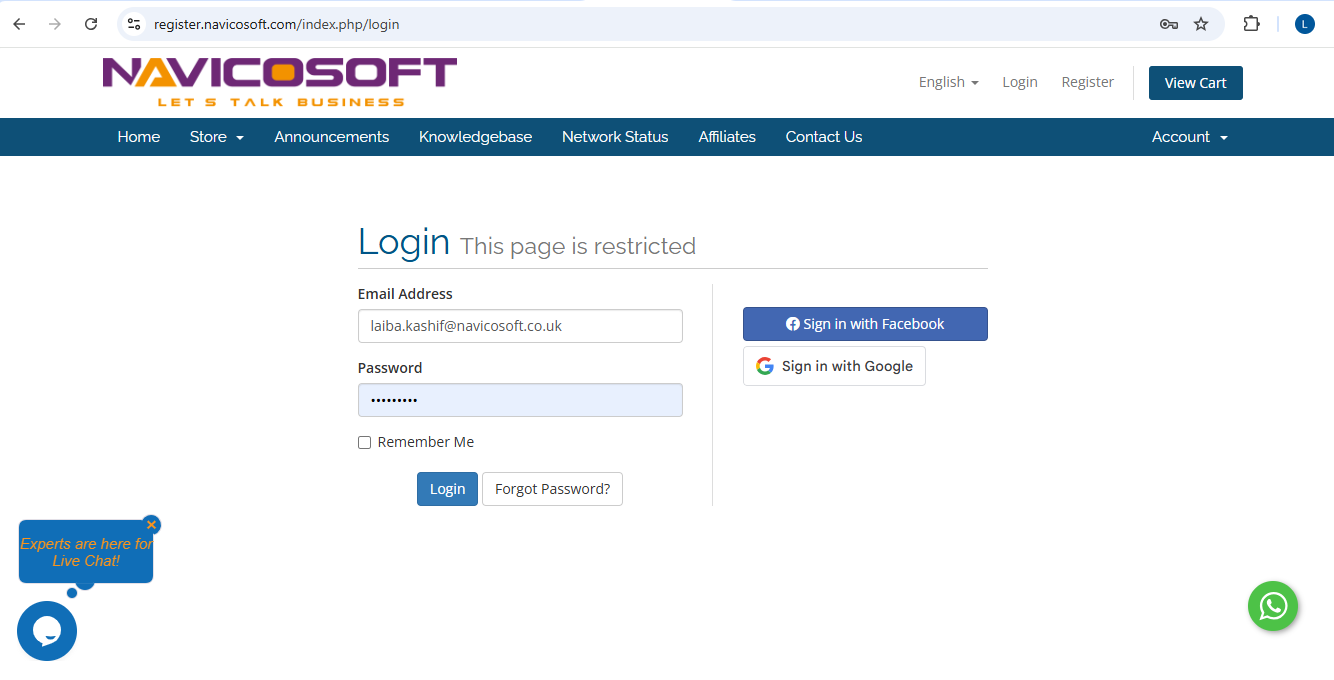Click the Forgot Password? button
1334x680 pixels.
tap(552, 489)
